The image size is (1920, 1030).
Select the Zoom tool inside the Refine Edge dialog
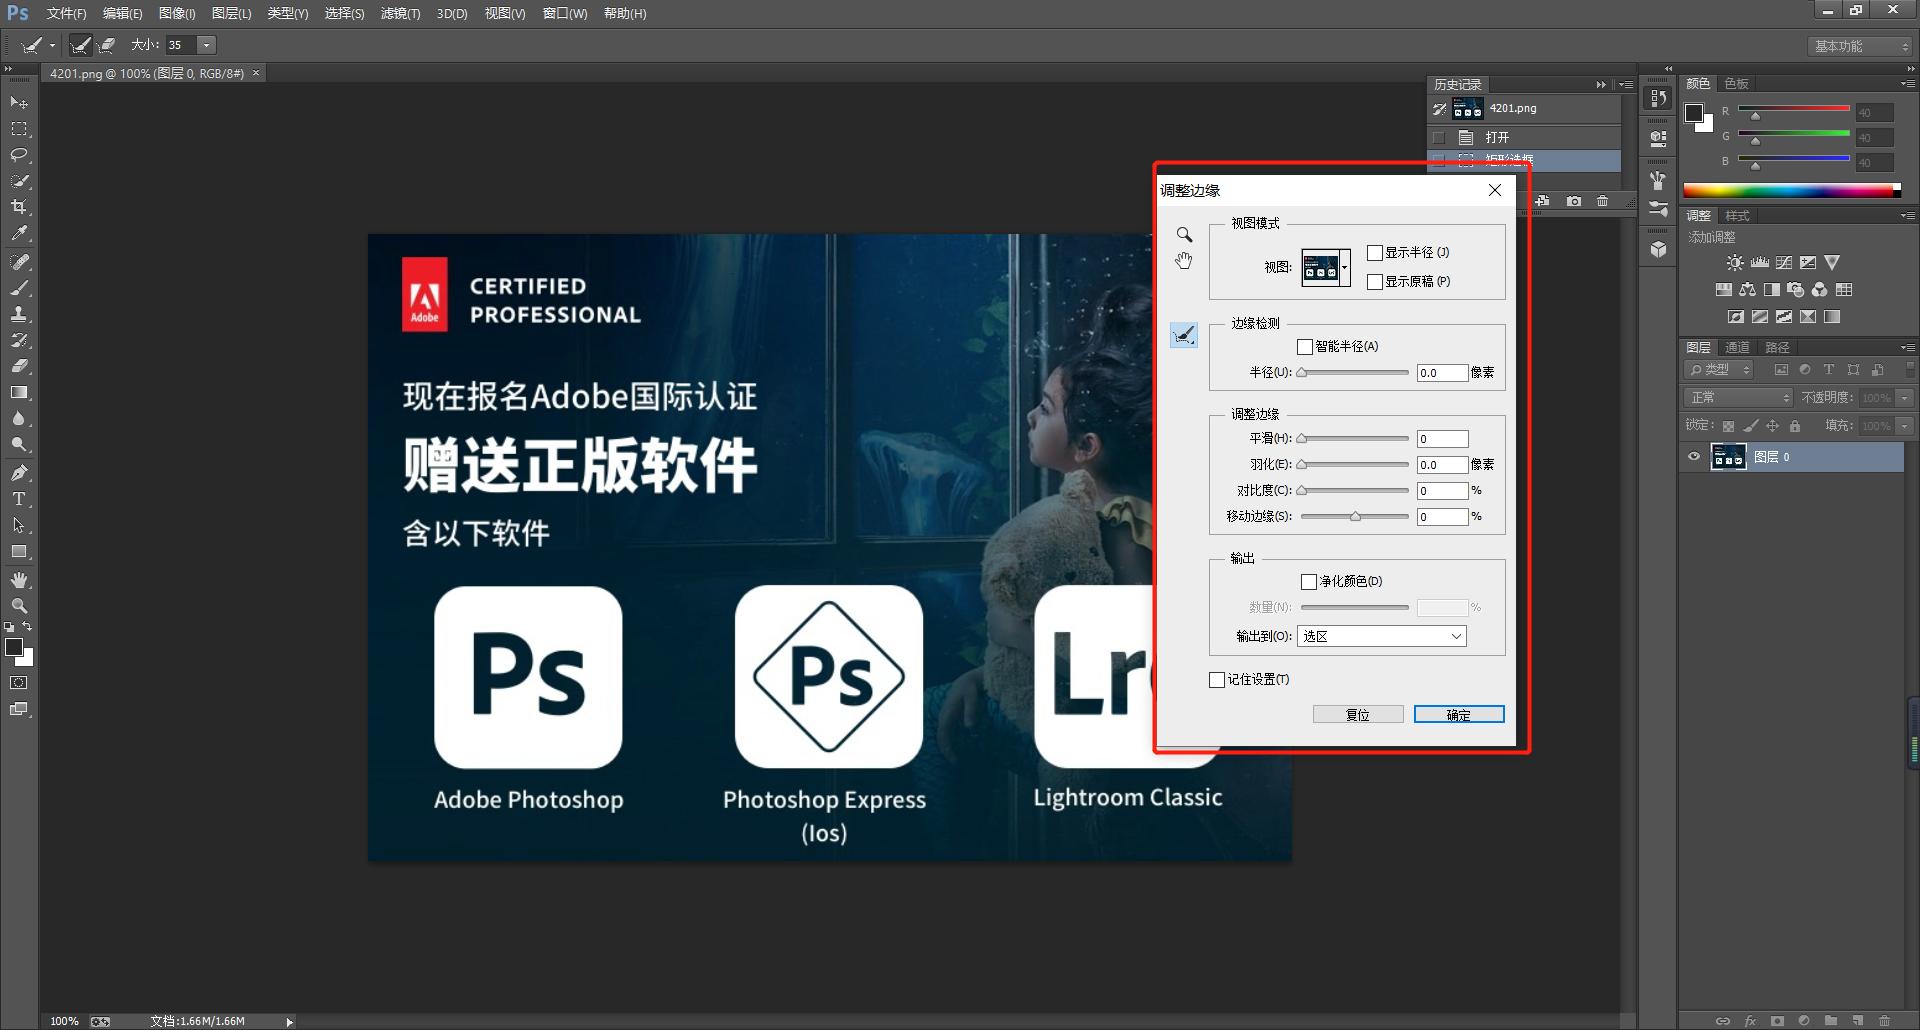[x=1185, y=235]
